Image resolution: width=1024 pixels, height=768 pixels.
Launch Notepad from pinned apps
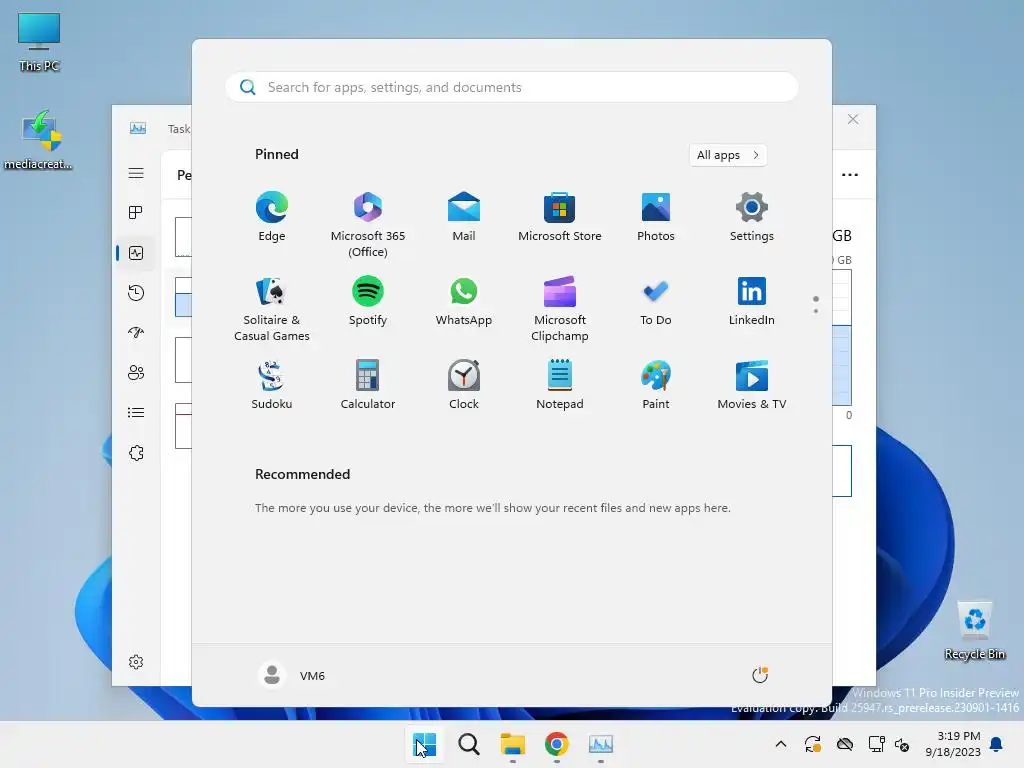click(x=560, y=385)
